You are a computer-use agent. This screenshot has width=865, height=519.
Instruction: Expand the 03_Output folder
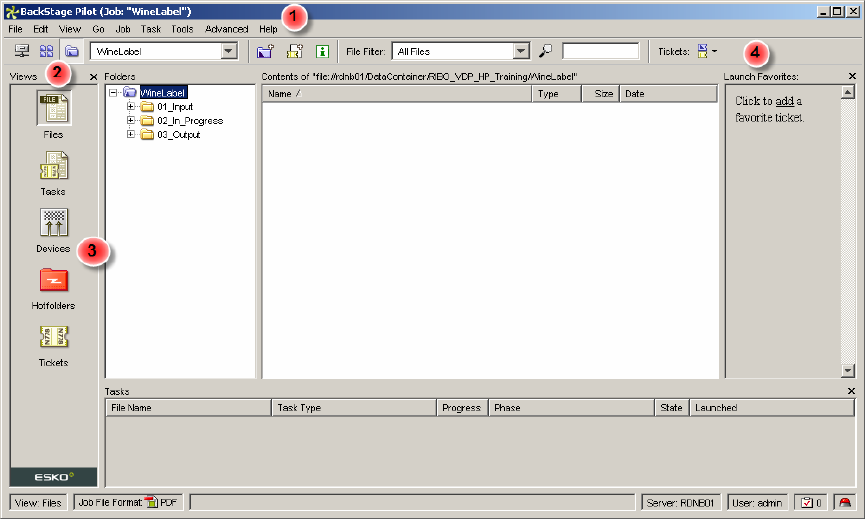coord(131,134)
